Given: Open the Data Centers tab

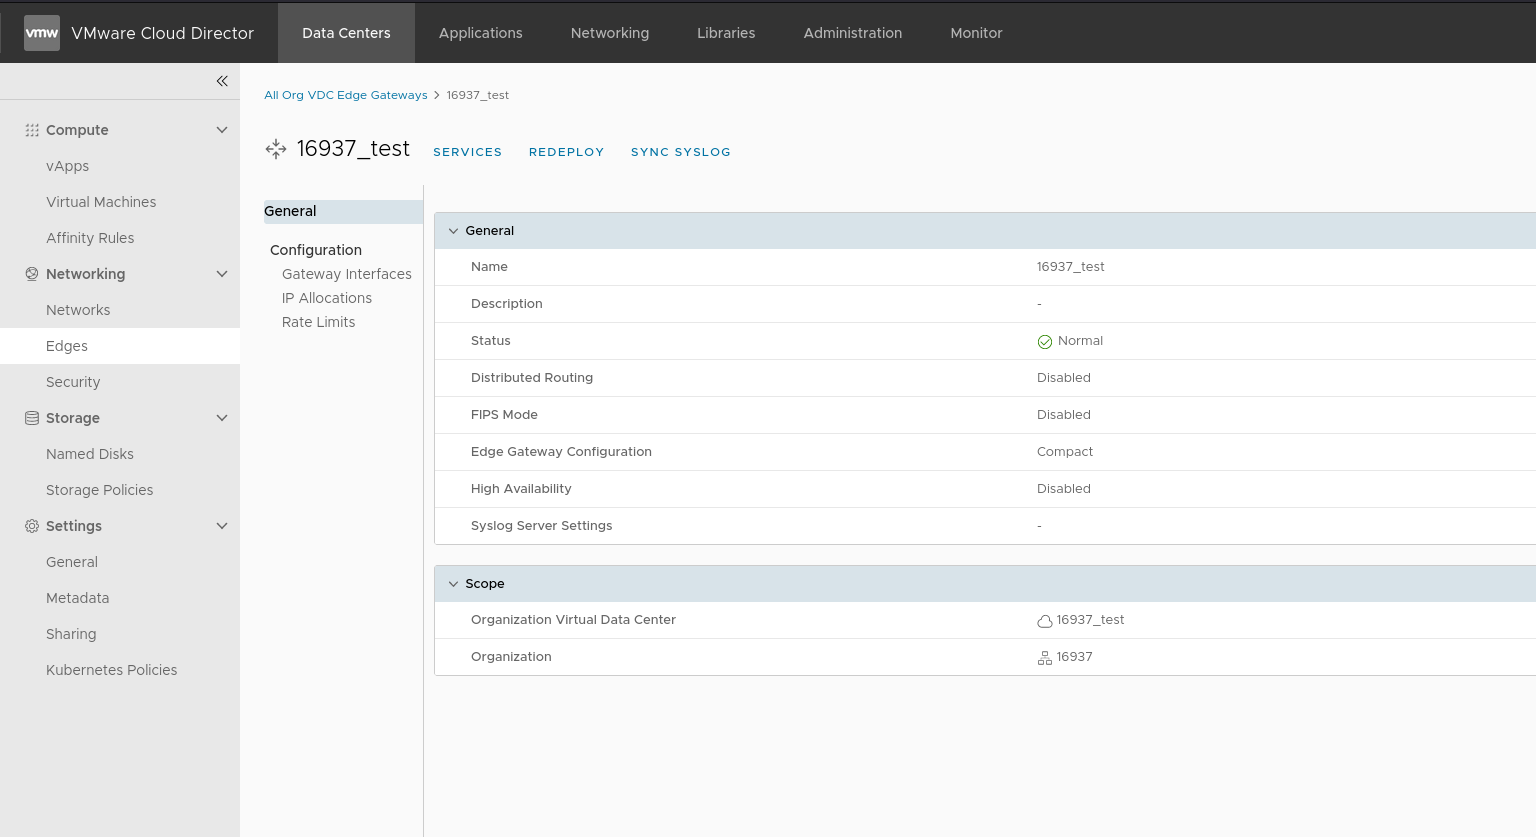Looking at the screenshot, I should 346,33.
